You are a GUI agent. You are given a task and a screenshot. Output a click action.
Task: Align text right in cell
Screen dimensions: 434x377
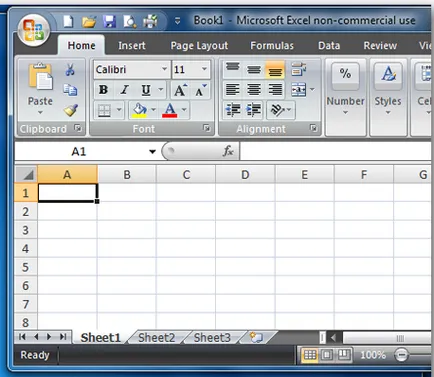click(275, 90)
